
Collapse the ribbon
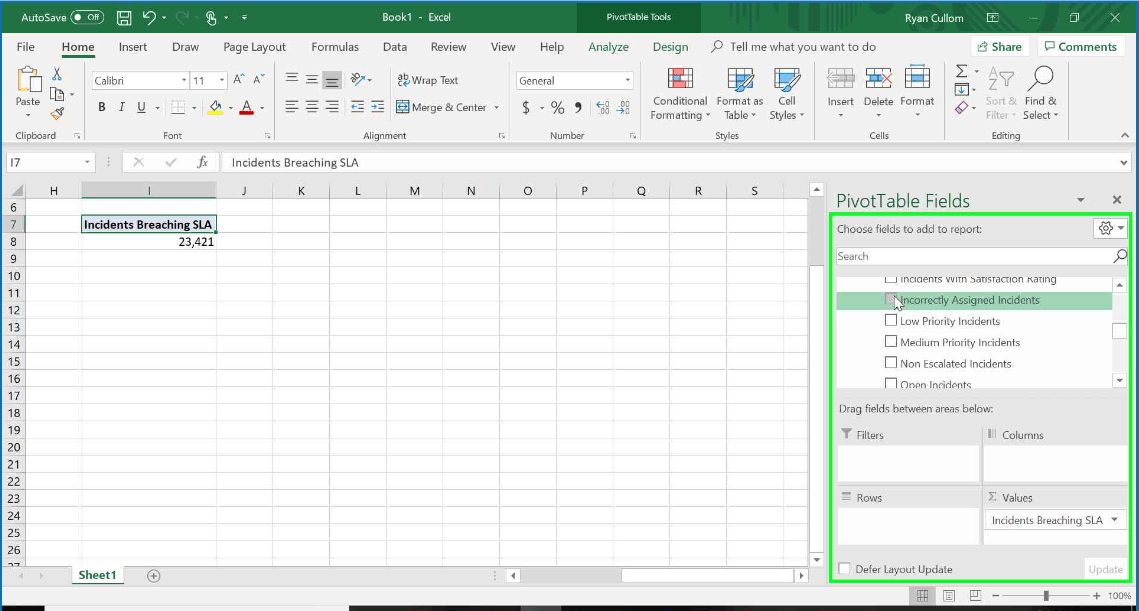(x=1125, y=135)
